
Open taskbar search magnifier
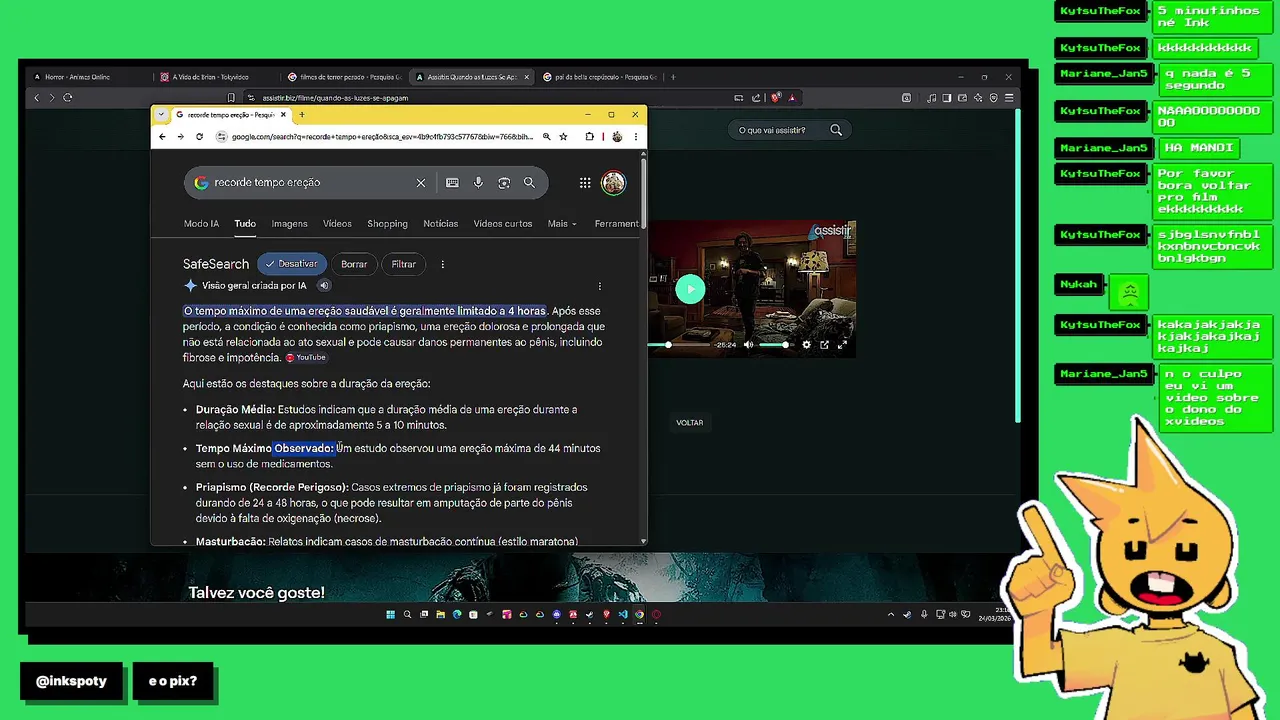click(x=407, y=615)
